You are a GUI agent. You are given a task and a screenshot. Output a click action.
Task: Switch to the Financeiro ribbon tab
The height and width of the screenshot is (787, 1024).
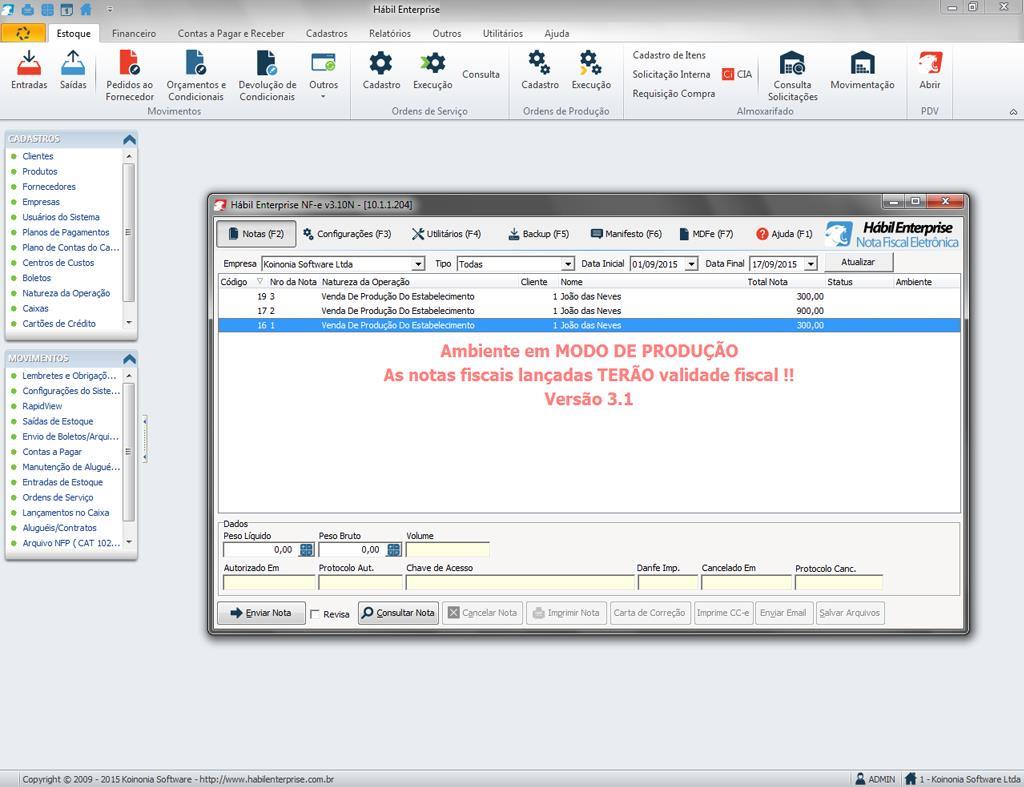click(134, 33)
